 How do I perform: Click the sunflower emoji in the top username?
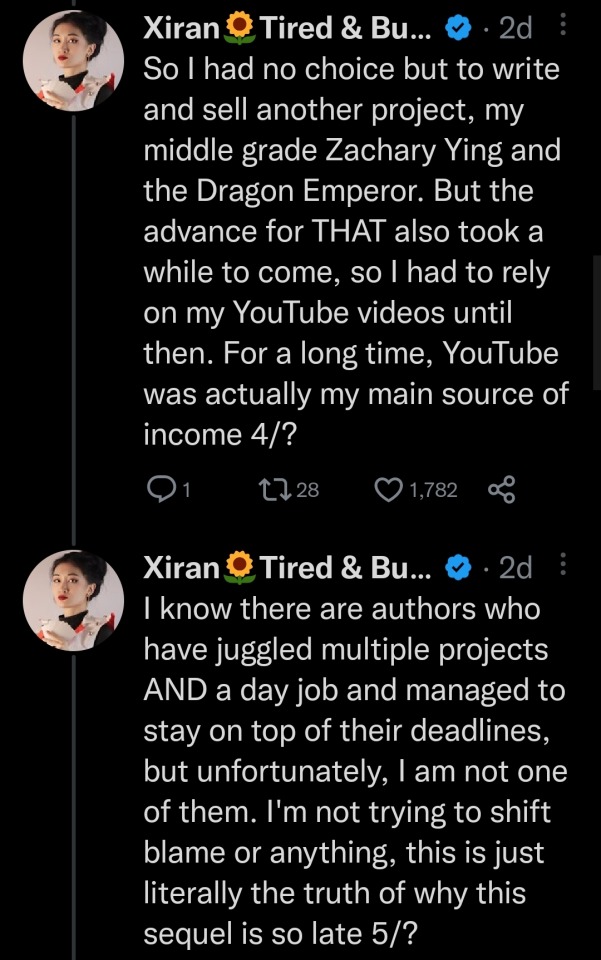[x=239, y=30]
